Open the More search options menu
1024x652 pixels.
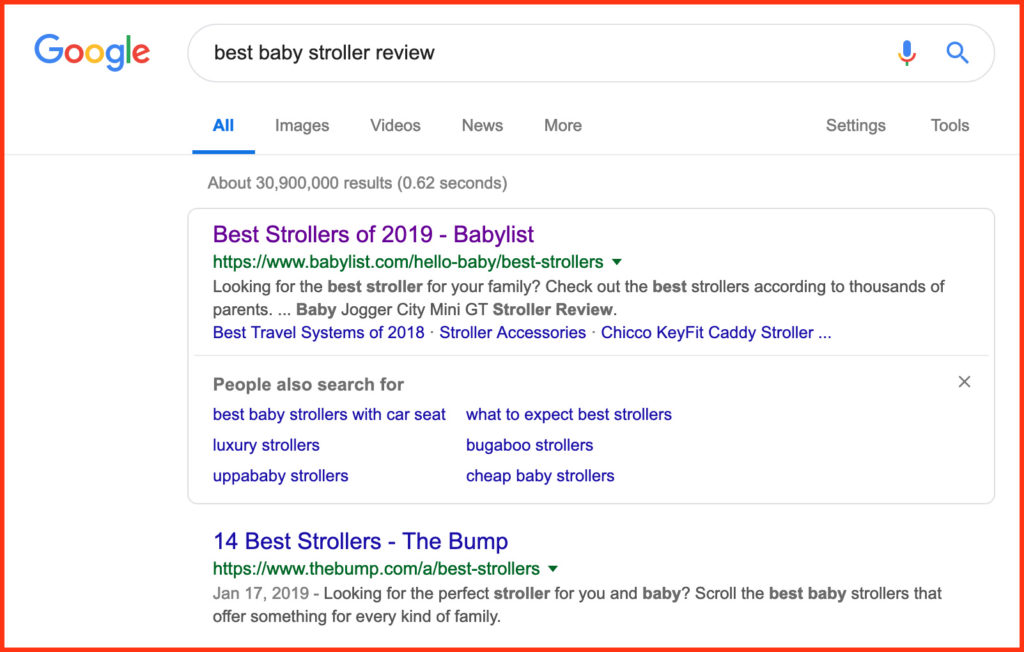click(562, 126)
